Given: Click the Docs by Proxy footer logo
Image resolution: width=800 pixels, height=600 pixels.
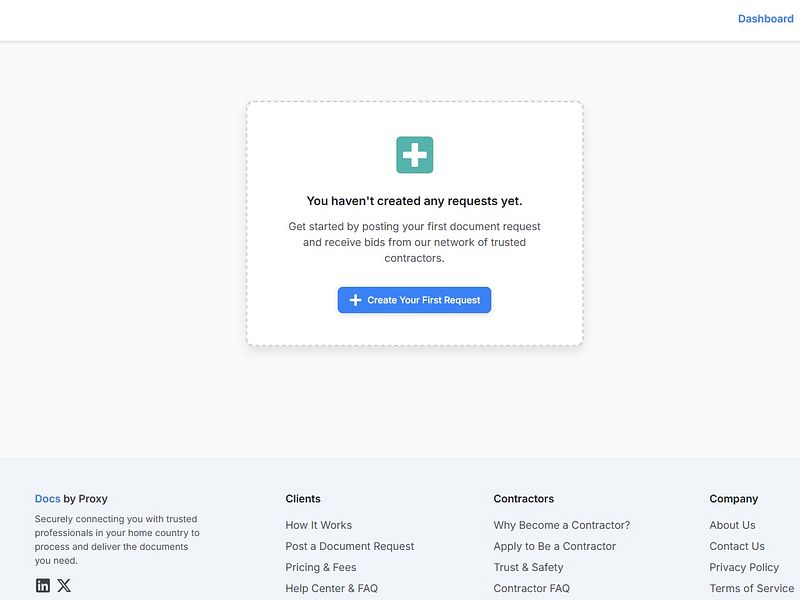Looking at the screenshot, I should tap(71, 498).
